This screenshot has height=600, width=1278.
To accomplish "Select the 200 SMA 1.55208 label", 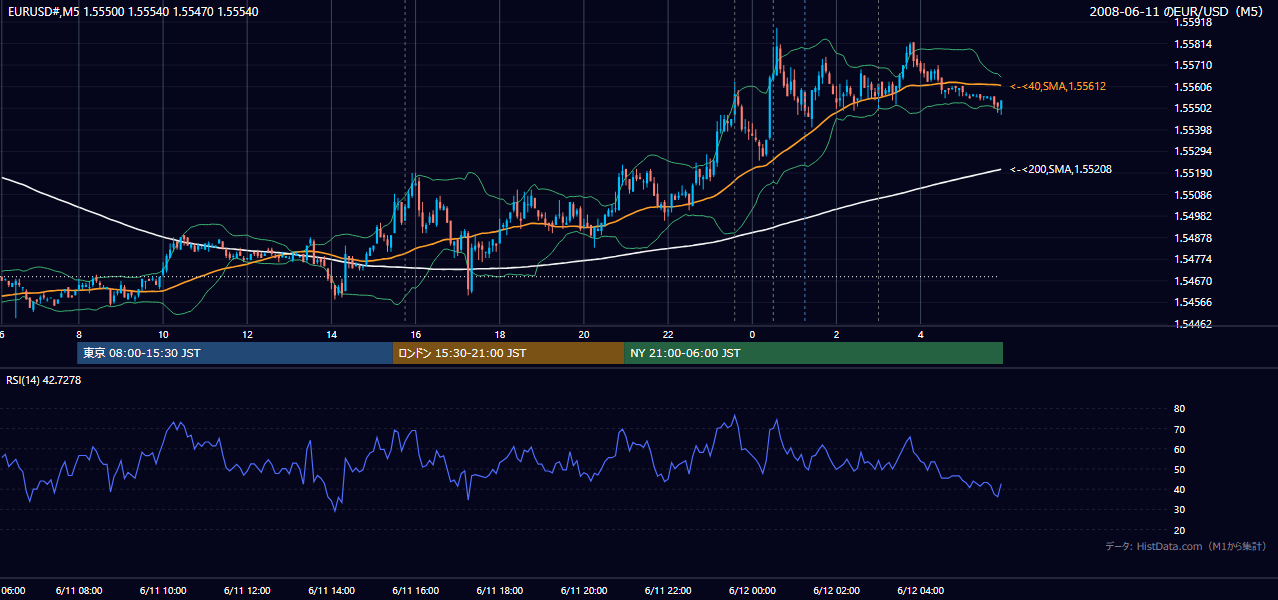I will click(1061, 170).
